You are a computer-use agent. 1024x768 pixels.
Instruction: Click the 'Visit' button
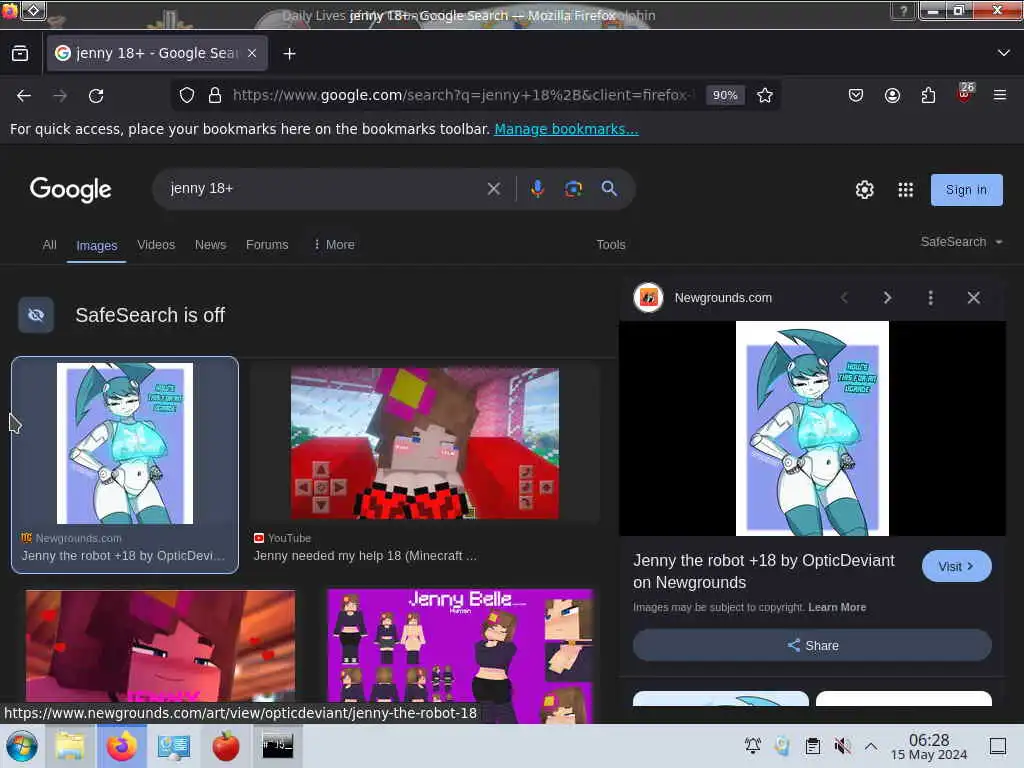(x=956, y=566)
